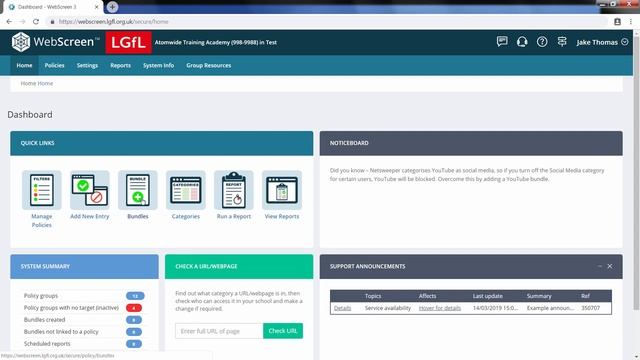Screen dimensions: 640x360
Task: Minimize the Support Announcements panel
Action: (x=600, y=266)
